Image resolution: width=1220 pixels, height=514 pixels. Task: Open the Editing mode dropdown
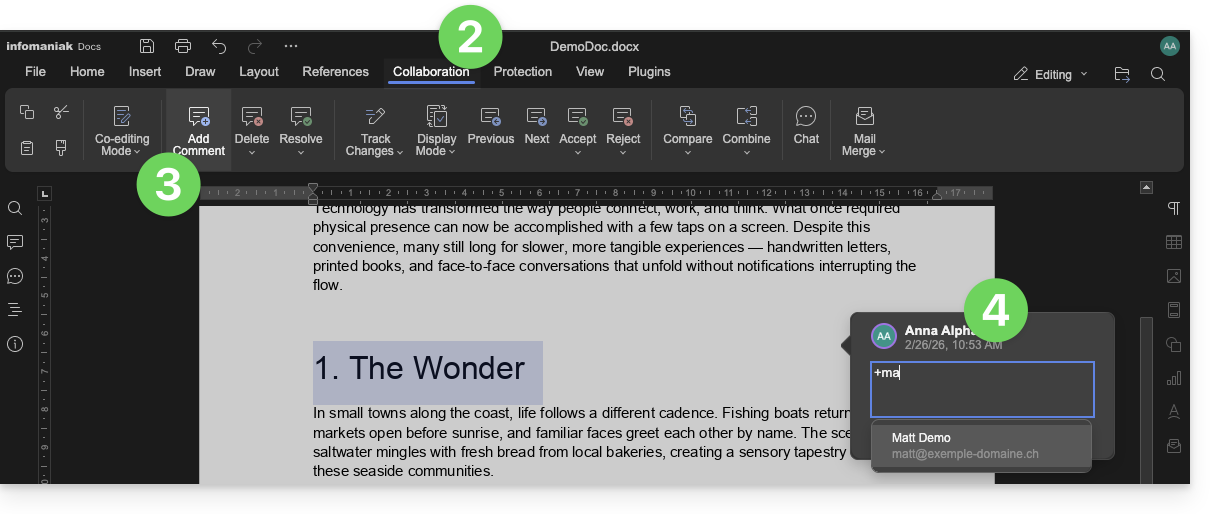(1052, 74)
